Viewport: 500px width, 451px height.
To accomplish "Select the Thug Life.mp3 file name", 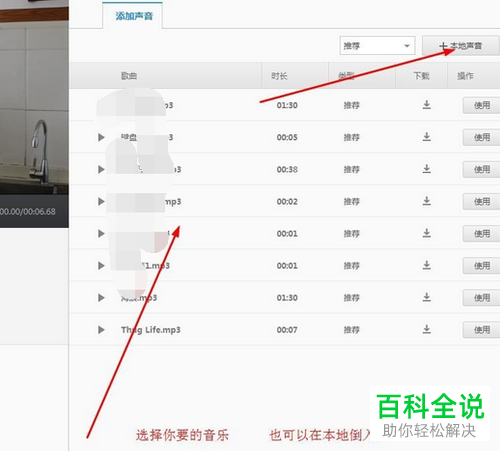I will [151, 330].
